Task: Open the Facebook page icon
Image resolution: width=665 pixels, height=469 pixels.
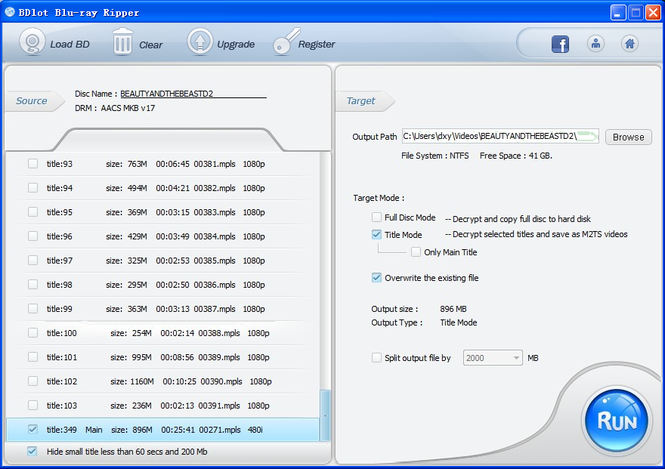Action: click(560, 44)
